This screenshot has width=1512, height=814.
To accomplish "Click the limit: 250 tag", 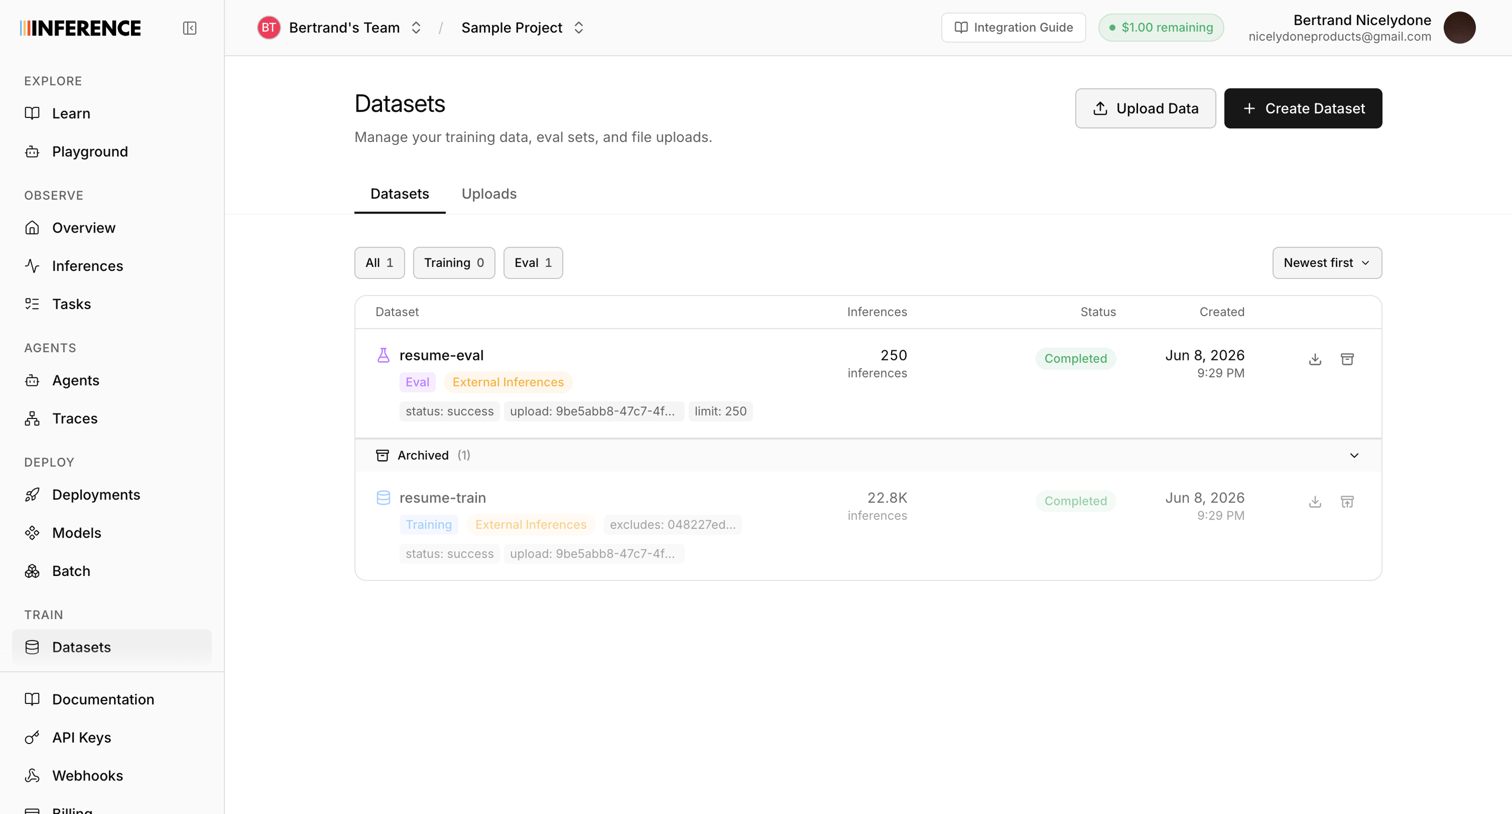I will (x=721, y=411).
